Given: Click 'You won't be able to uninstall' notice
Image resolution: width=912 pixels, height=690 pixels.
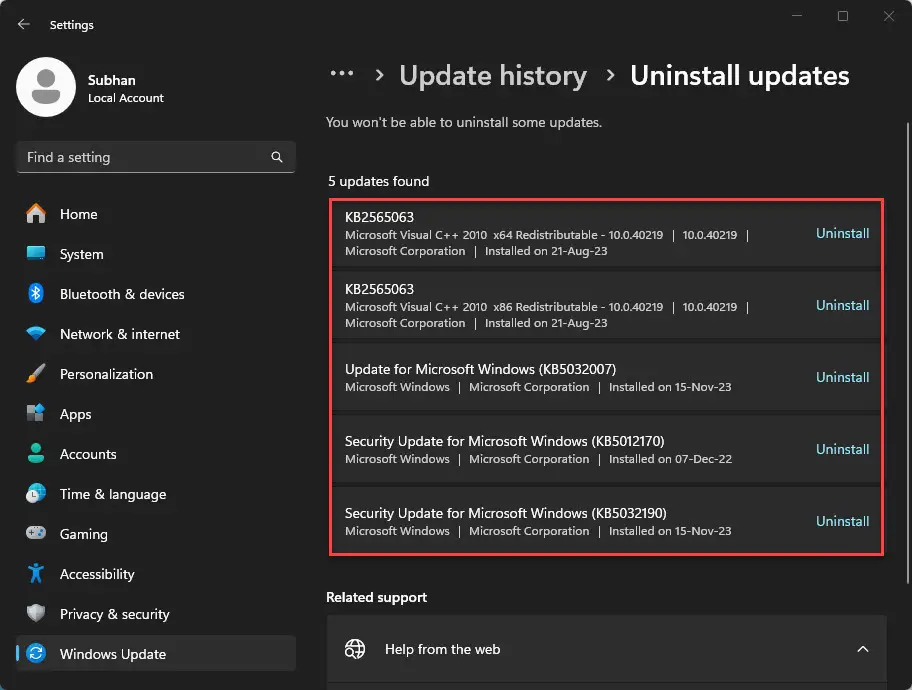Looking at the screenshot, I should click(x=464, y=122).
